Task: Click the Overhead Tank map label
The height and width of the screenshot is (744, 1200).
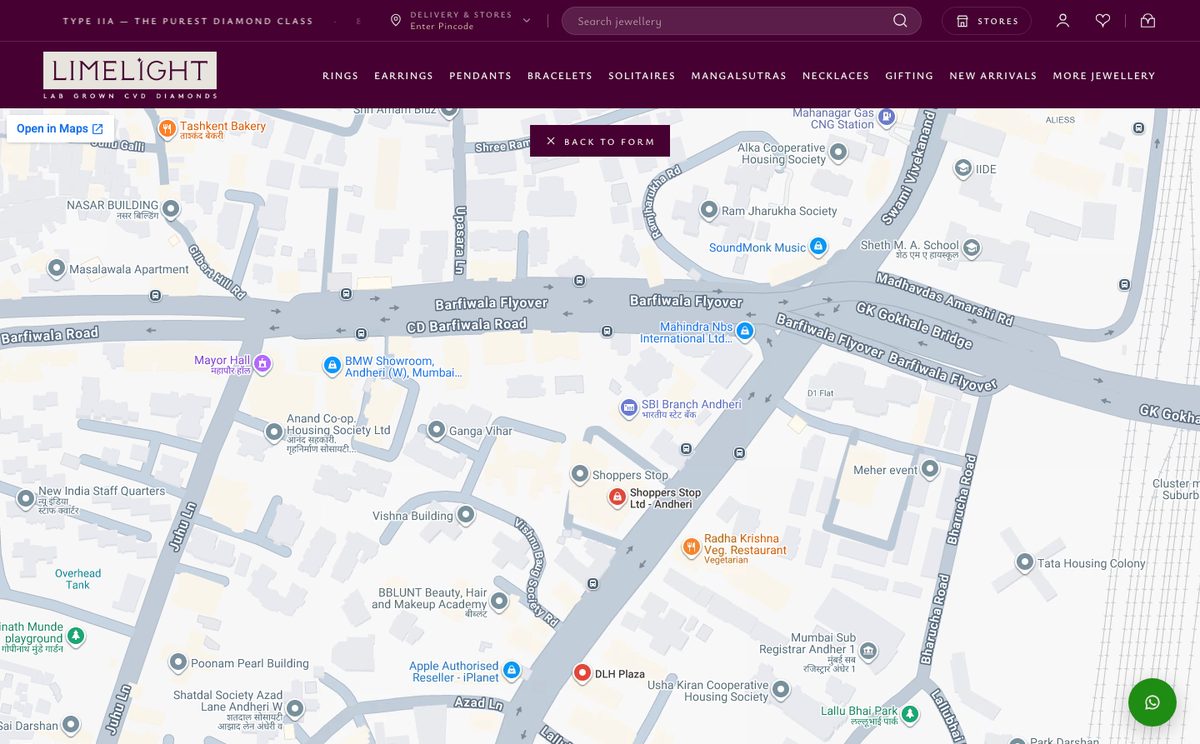Action: click(x=78, y=579)
